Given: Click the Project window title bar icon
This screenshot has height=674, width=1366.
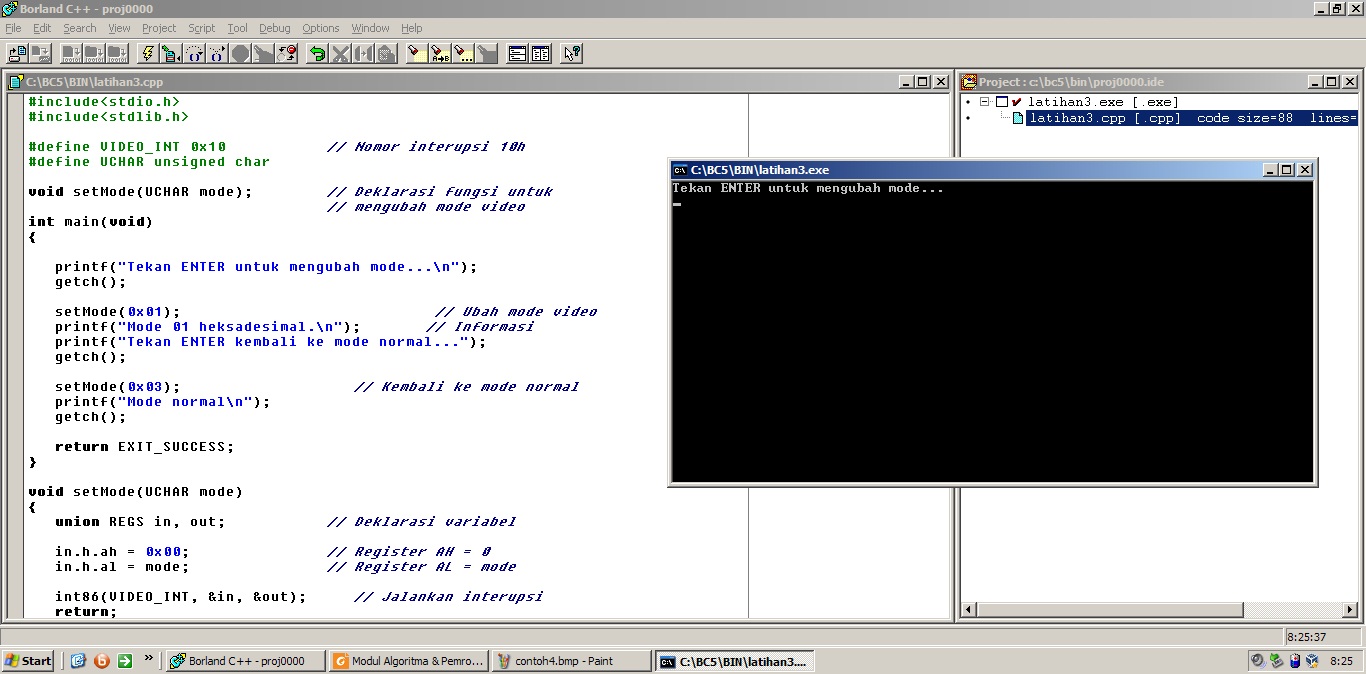Looking at the screenshot, I should [x=969, y=82].
